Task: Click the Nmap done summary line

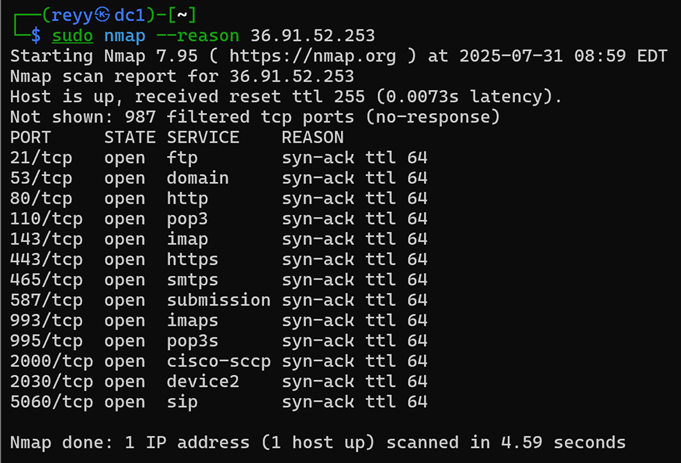Action: (x=318, y=443)
